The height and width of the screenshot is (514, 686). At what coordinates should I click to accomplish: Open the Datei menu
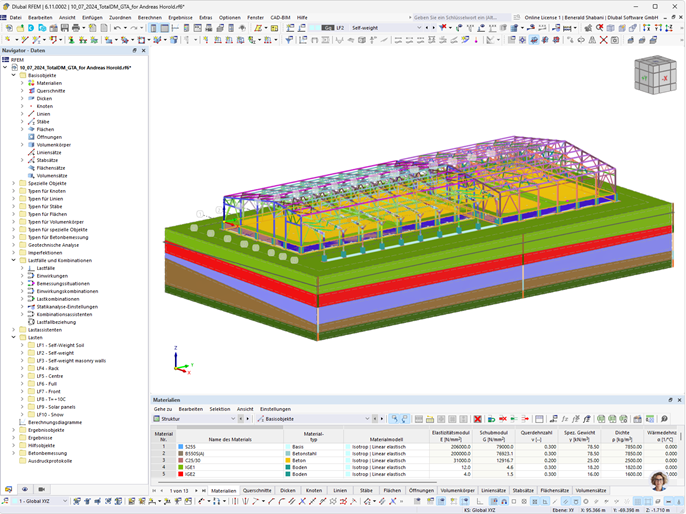pos(16,17)
